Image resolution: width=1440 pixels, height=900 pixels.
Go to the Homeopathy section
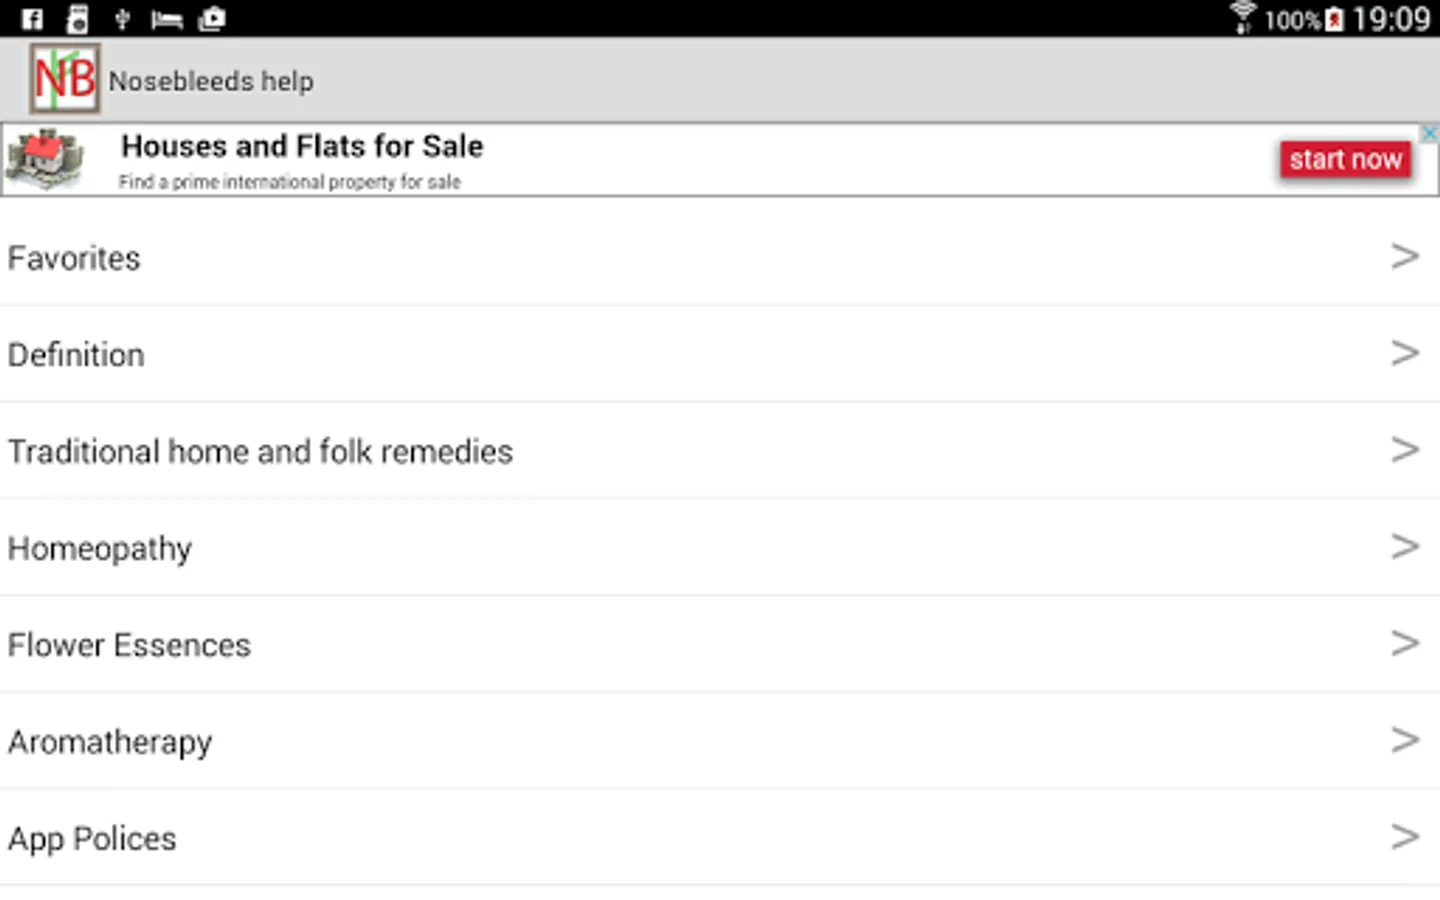click(100, 549)
